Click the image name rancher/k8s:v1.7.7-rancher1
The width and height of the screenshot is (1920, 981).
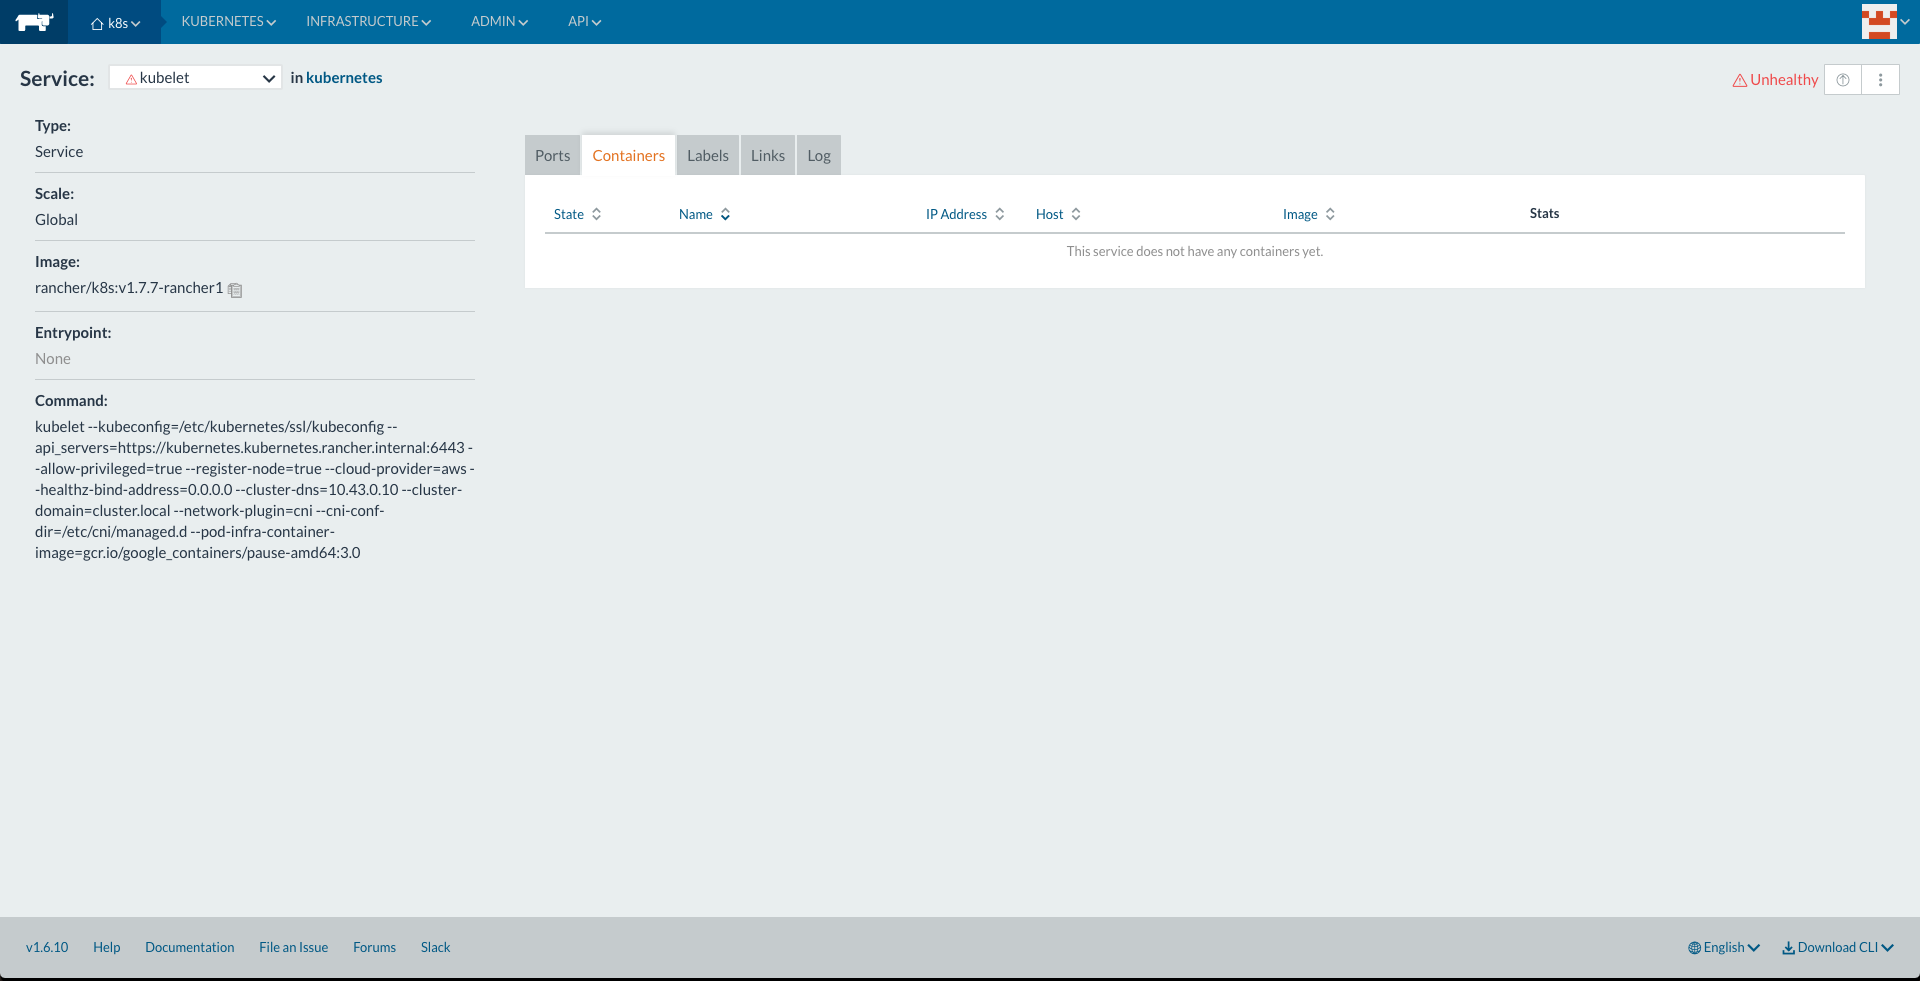(129, 288)
